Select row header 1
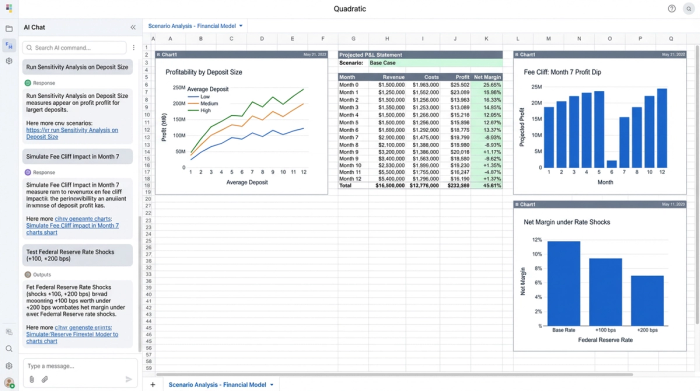Image resolution: width=700 pixels, height=391 pixels. click(x=146, y=47)
